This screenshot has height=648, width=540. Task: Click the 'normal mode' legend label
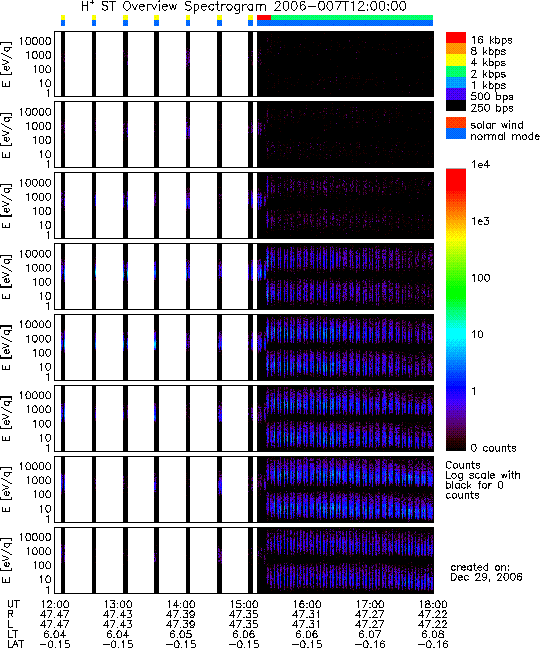point(505,136)
